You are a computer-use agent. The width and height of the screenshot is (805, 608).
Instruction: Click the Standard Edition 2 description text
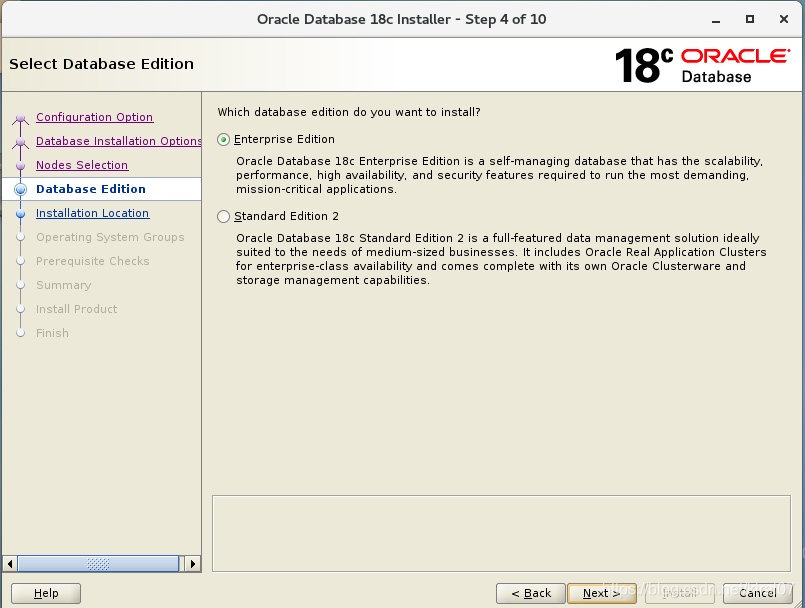pyautogui.click(x=501, y=259)
